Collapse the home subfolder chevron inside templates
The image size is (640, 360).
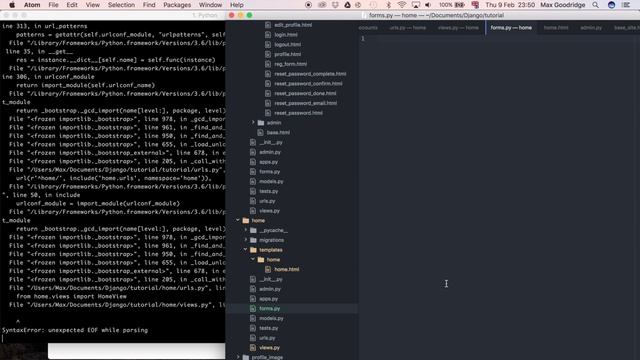(x=253, y=260)
